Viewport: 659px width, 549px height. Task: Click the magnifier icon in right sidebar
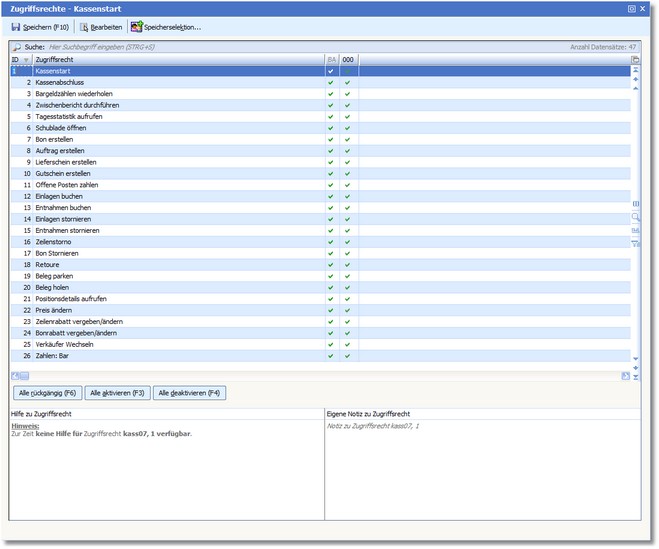pos(635,216)
